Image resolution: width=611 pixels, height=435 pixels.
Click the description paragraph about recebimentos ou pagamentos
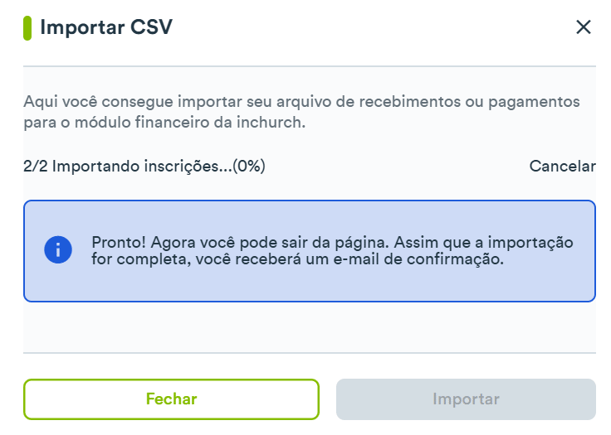[x=302, y=112]
